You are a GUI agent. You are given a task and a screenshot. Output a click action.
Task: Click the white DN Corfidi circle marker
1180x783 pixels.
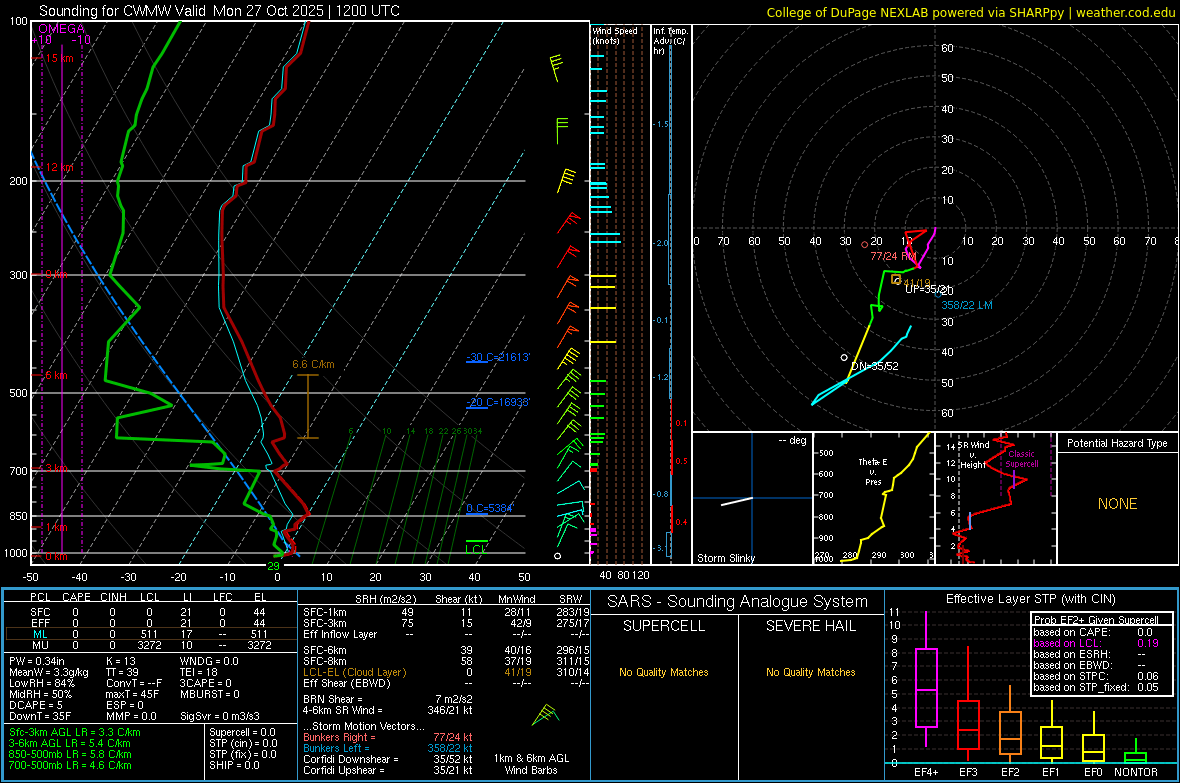point(844,358)
